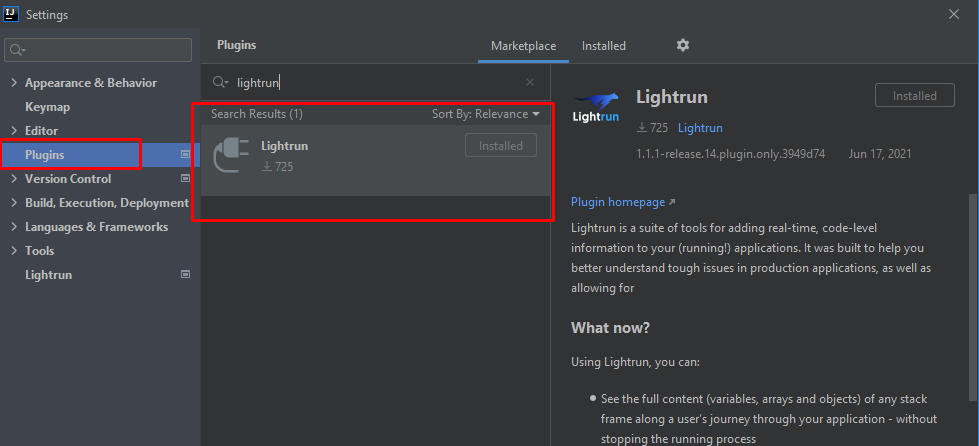This screenshot has height=446, width=979.
Task: Expand Build, Execution, Deployment node
Action: [x=14, y=203]
